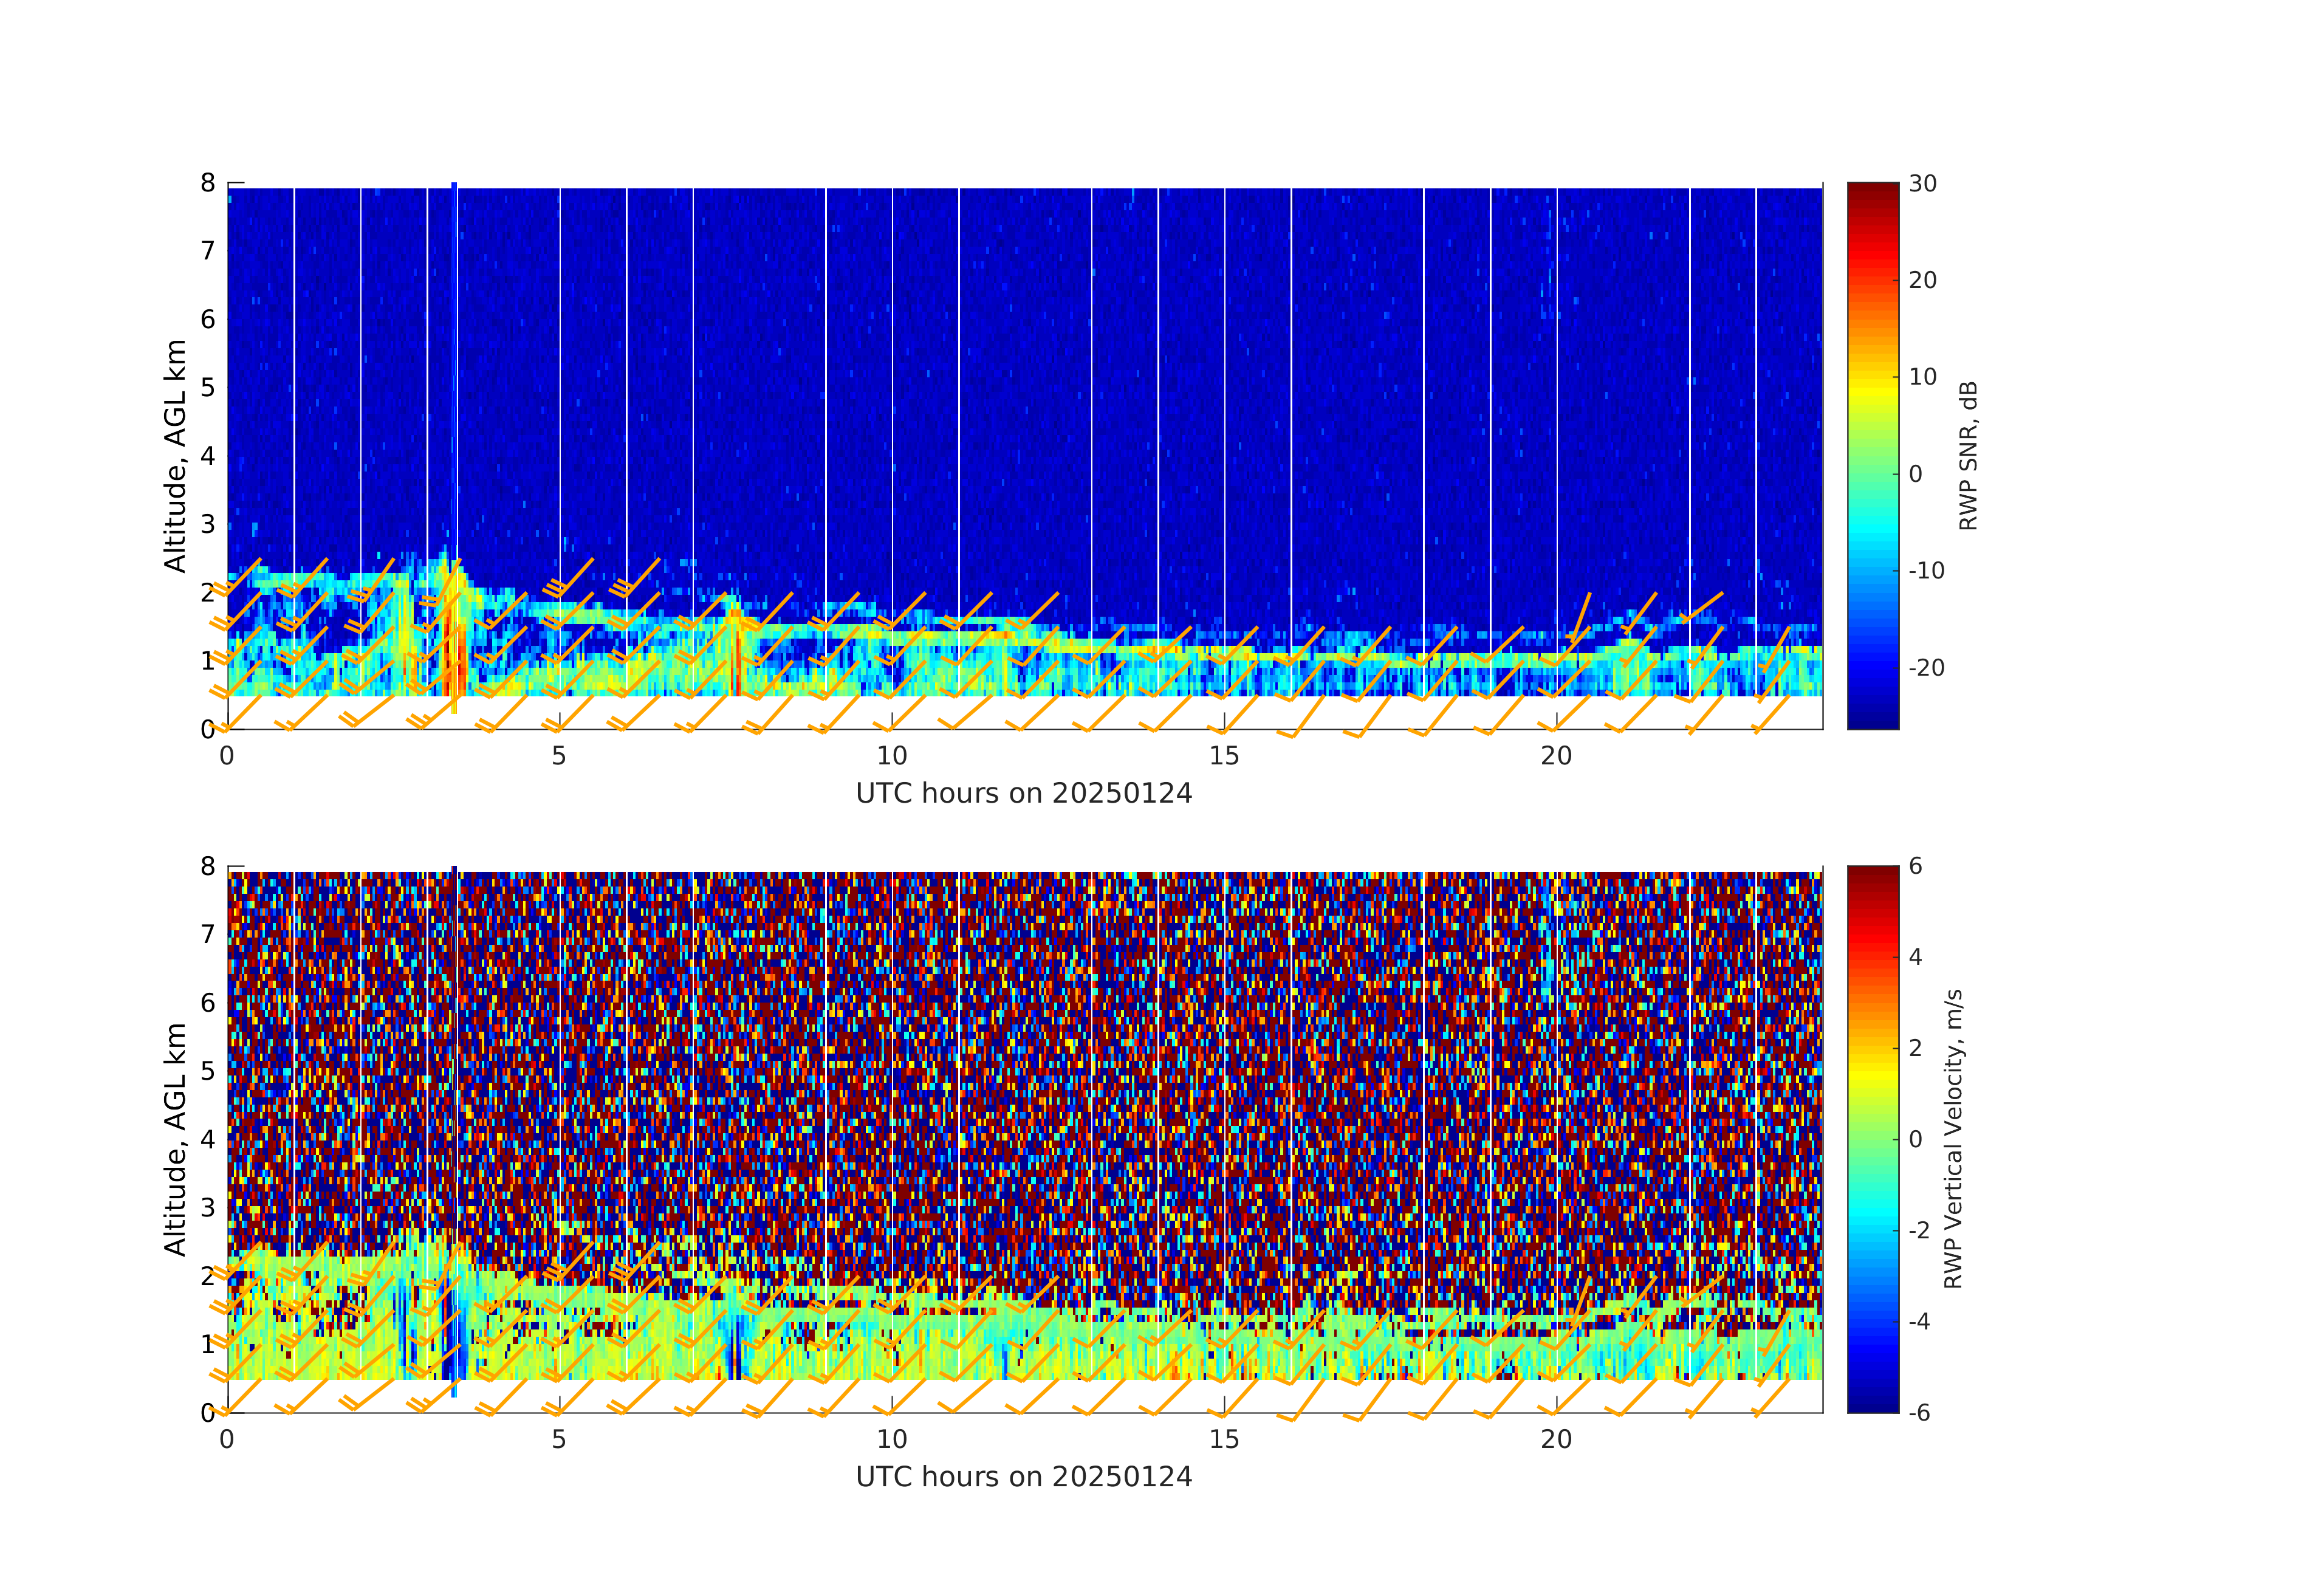Click the "RWP Vertical Velocity, m/s" colorbar label
The image size is (2324, 1595).
(1953, 1138)
